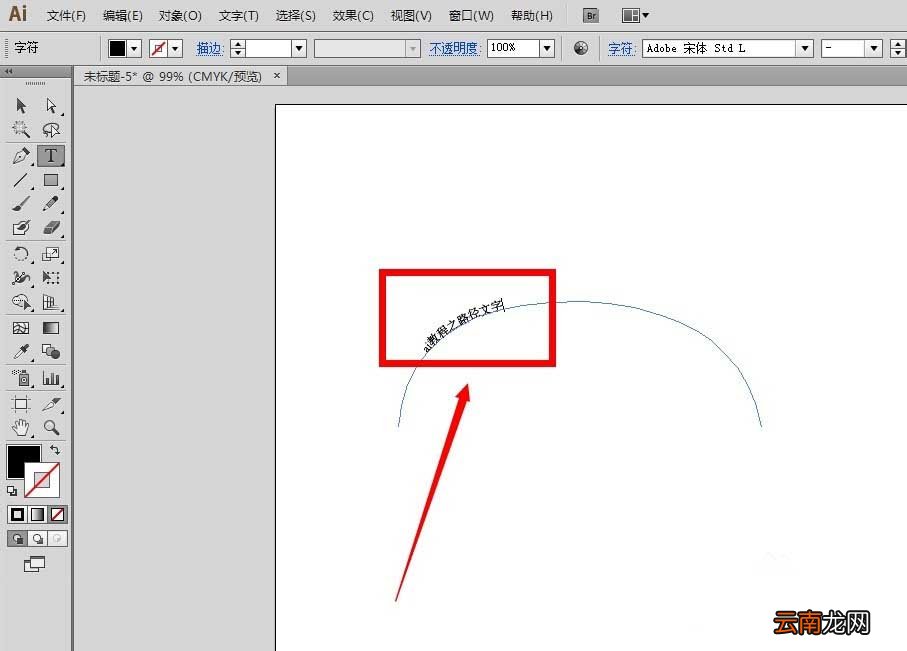The height and width of the screenshot is (651, 907).
Task: Pick the Gradient tool
Action: point(51,328)
